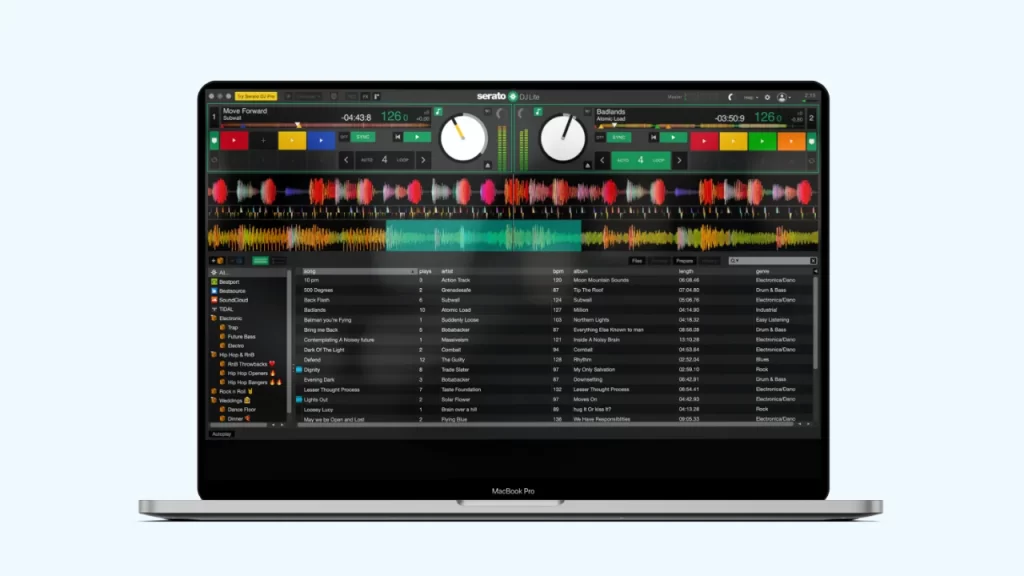
Task: Collapse the Electronic crate
Action: pos(214,319)
